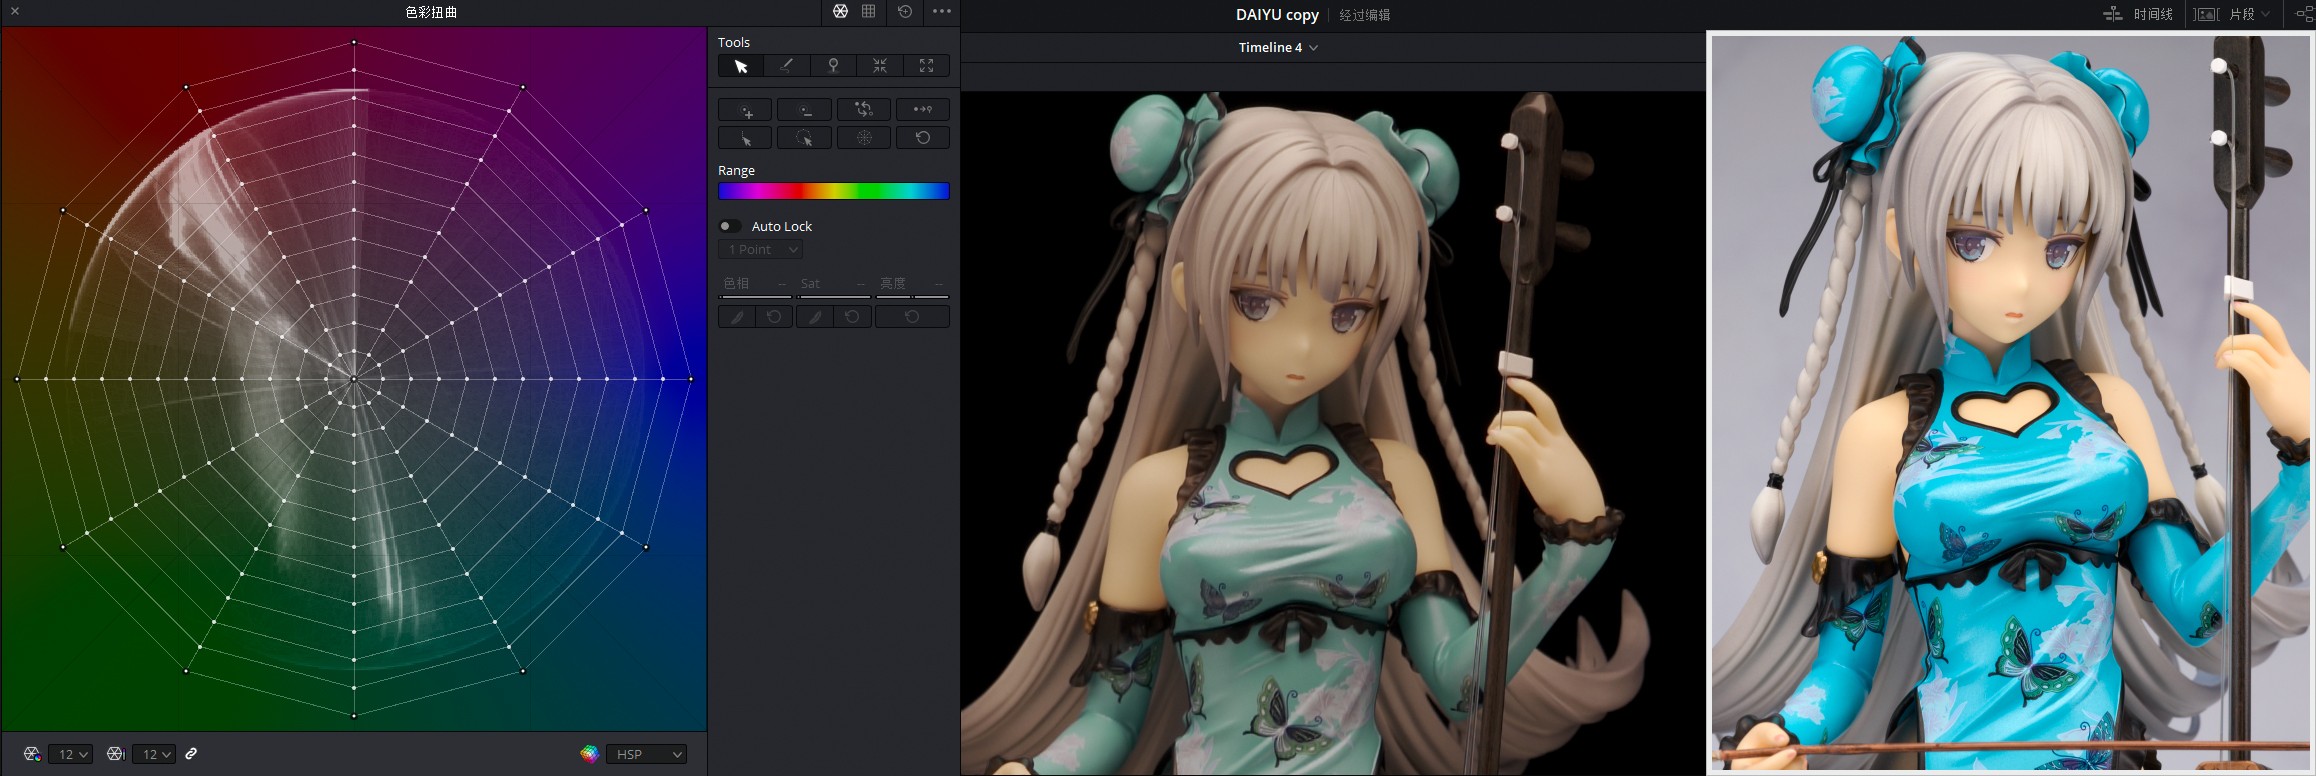Open the saturation resolution 12 dropdown
The image size is (2316, 776).
pos(155,754)
